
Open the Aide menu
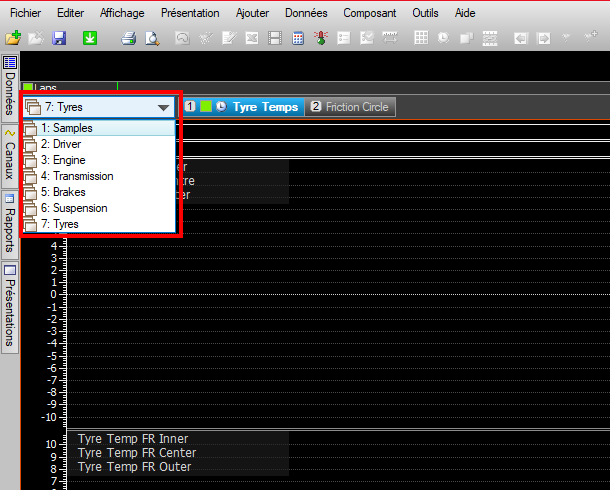coord(465,13)
